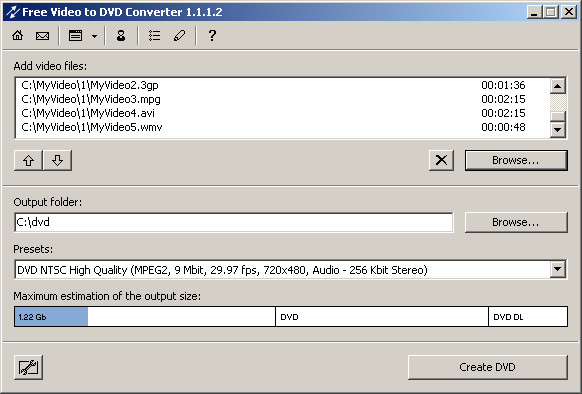This screenshot has height=394, width=582.
Task: Close the Free Video to DVD Converter window
Action: (x=569, y=12)
